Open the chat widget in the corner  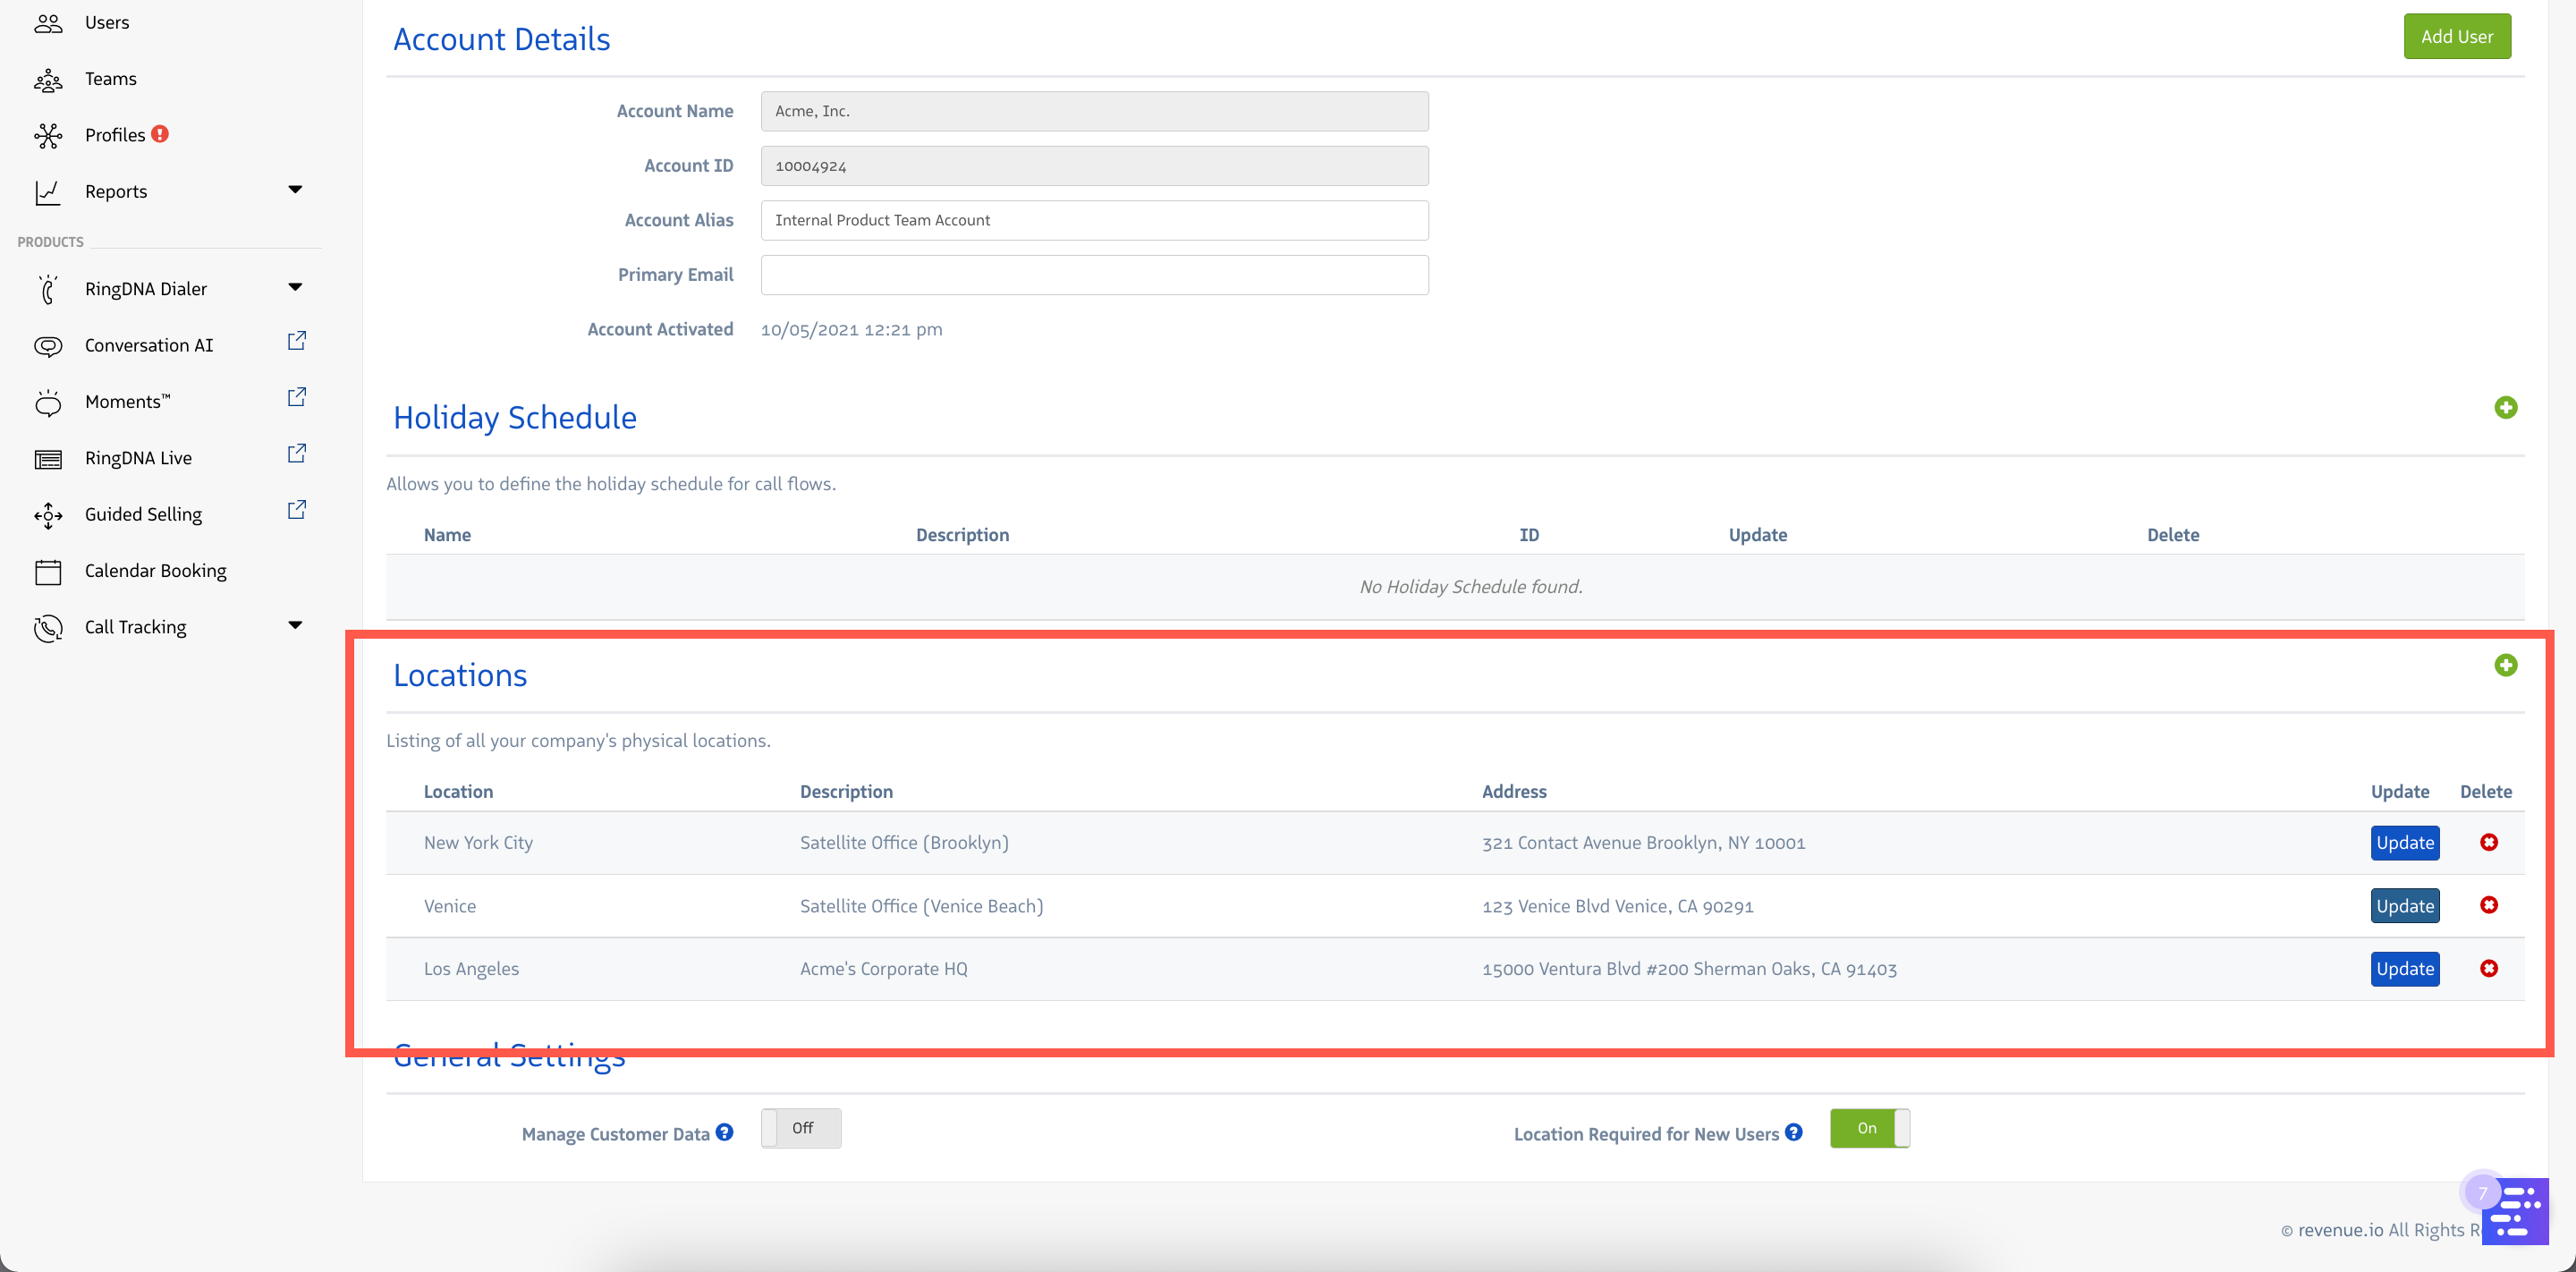click(2516, 1210)
